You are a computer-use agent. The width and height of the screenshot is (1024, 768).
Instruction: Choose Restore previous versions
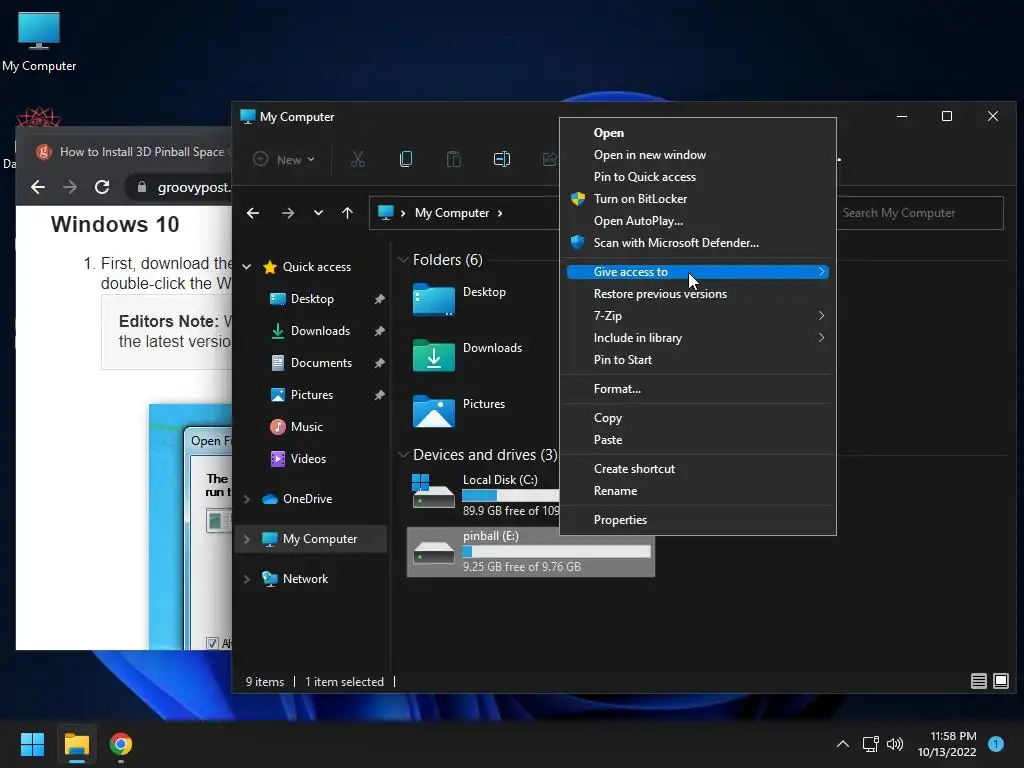(x=698, y=294)
